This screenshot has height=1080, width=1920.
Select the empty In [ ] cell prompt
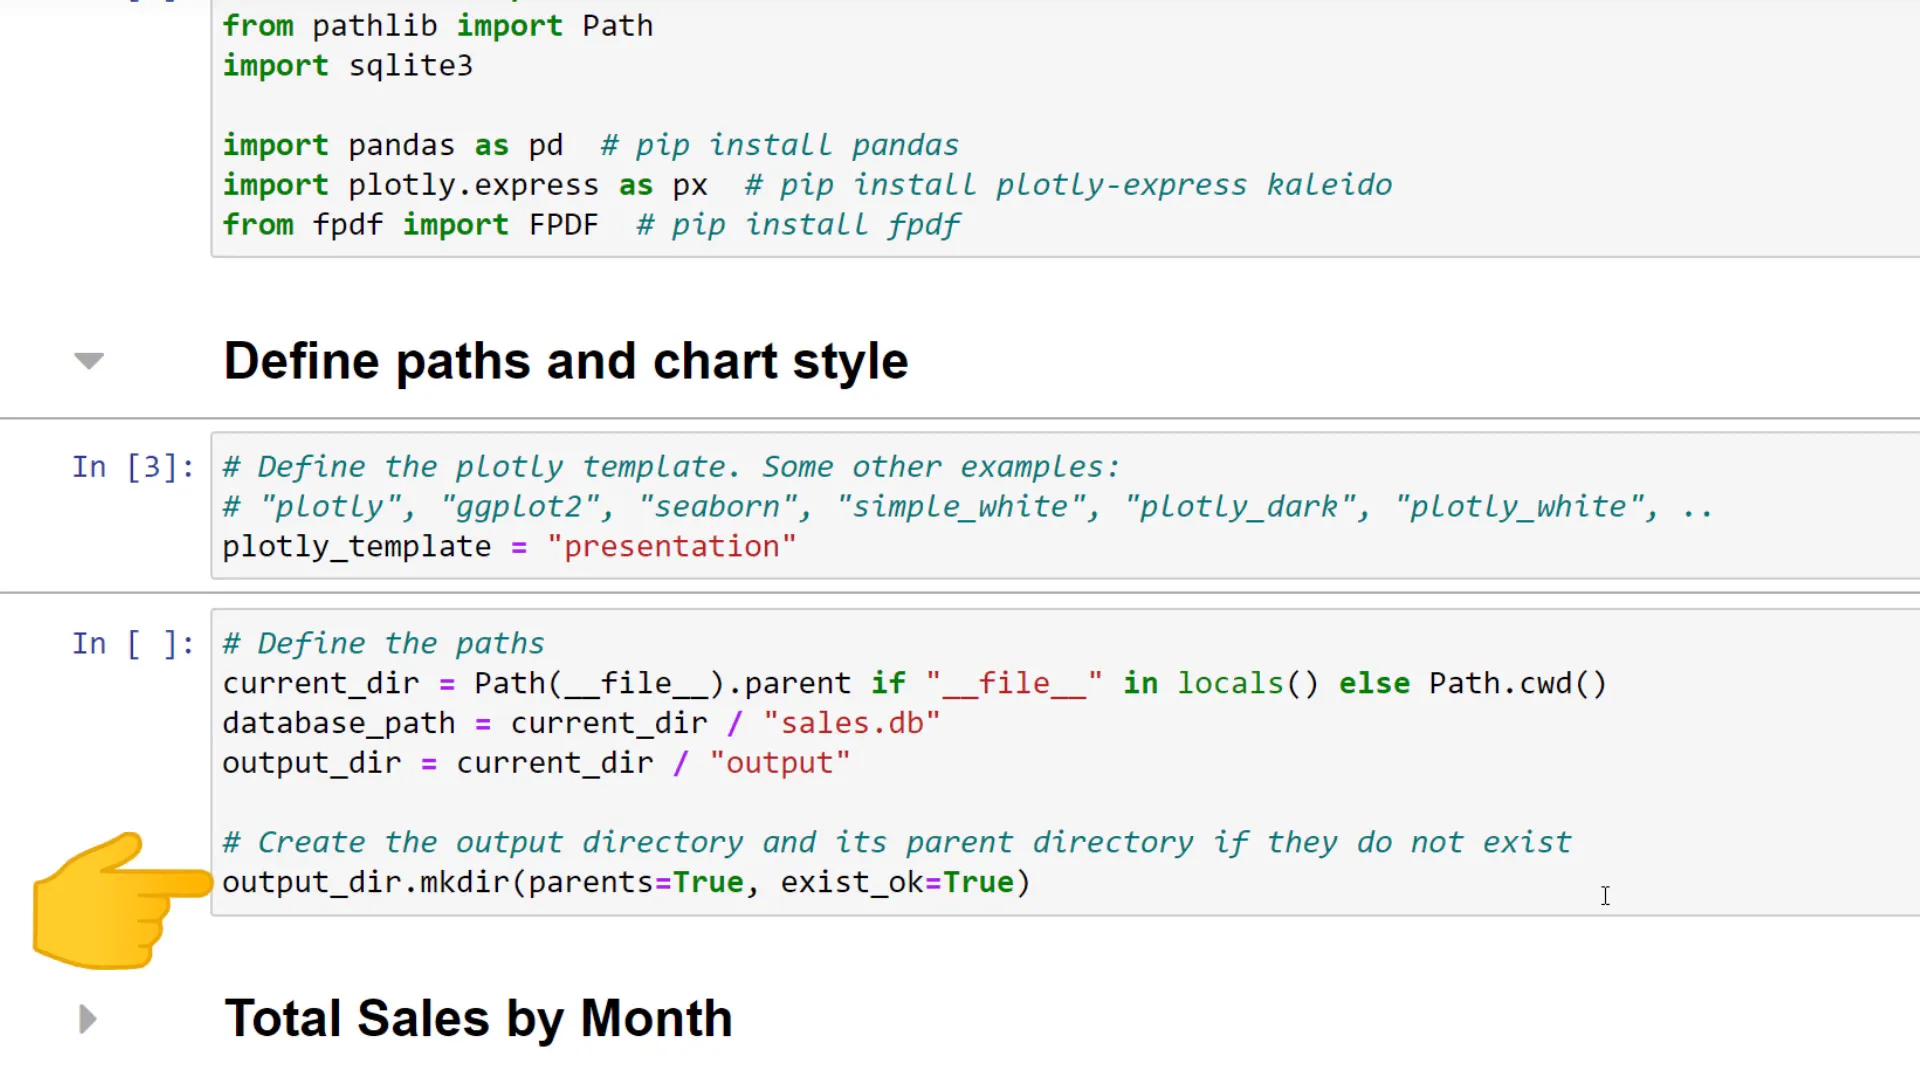coord(132,643)
